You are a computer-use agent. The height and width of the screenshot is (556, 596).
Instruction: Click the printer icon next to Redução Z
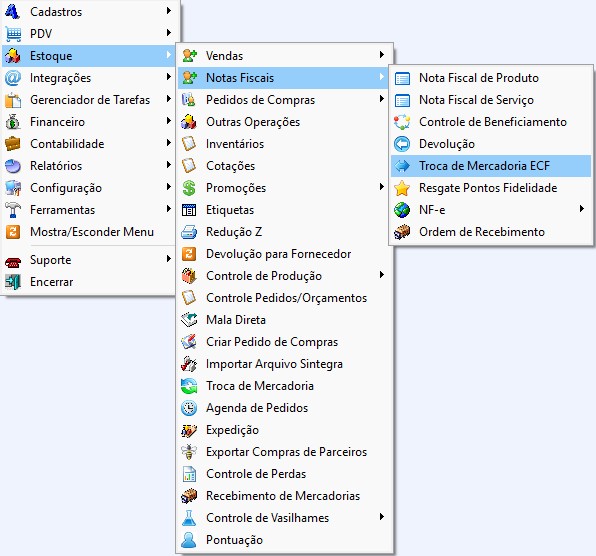point(189,232)
